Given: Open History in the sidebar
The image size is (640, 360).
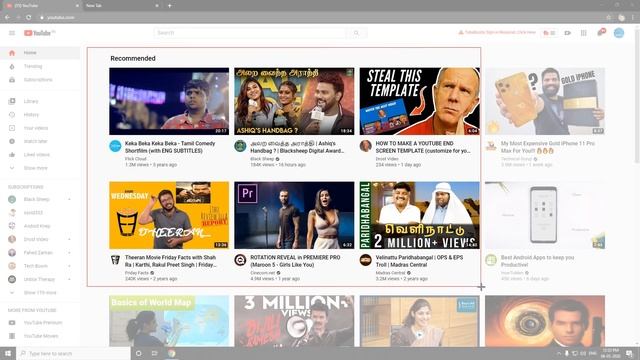Looking at the screenshot, I should click(x=40, y=115).
